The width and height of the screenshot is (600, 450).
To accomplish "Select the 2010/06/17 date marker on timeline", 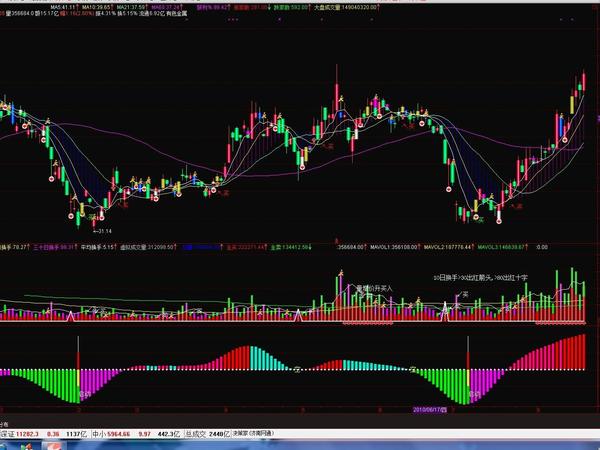I will point(432,409).
